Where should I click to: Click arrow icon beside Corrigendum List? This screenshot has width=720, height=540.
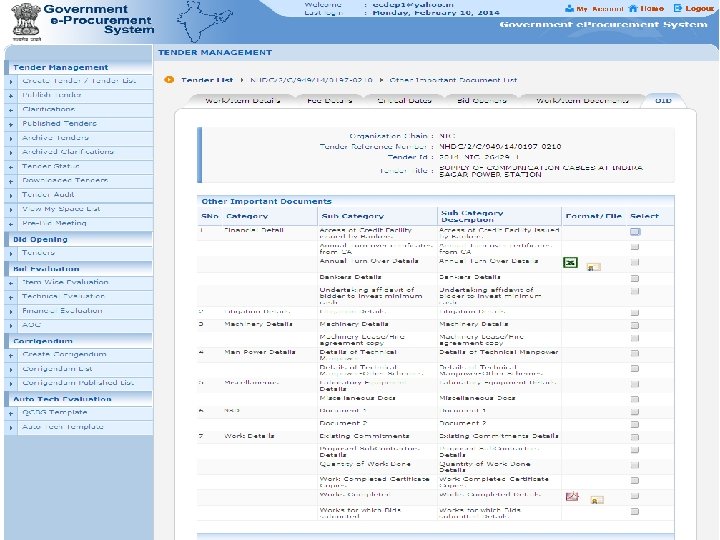[x=11, y=369]
